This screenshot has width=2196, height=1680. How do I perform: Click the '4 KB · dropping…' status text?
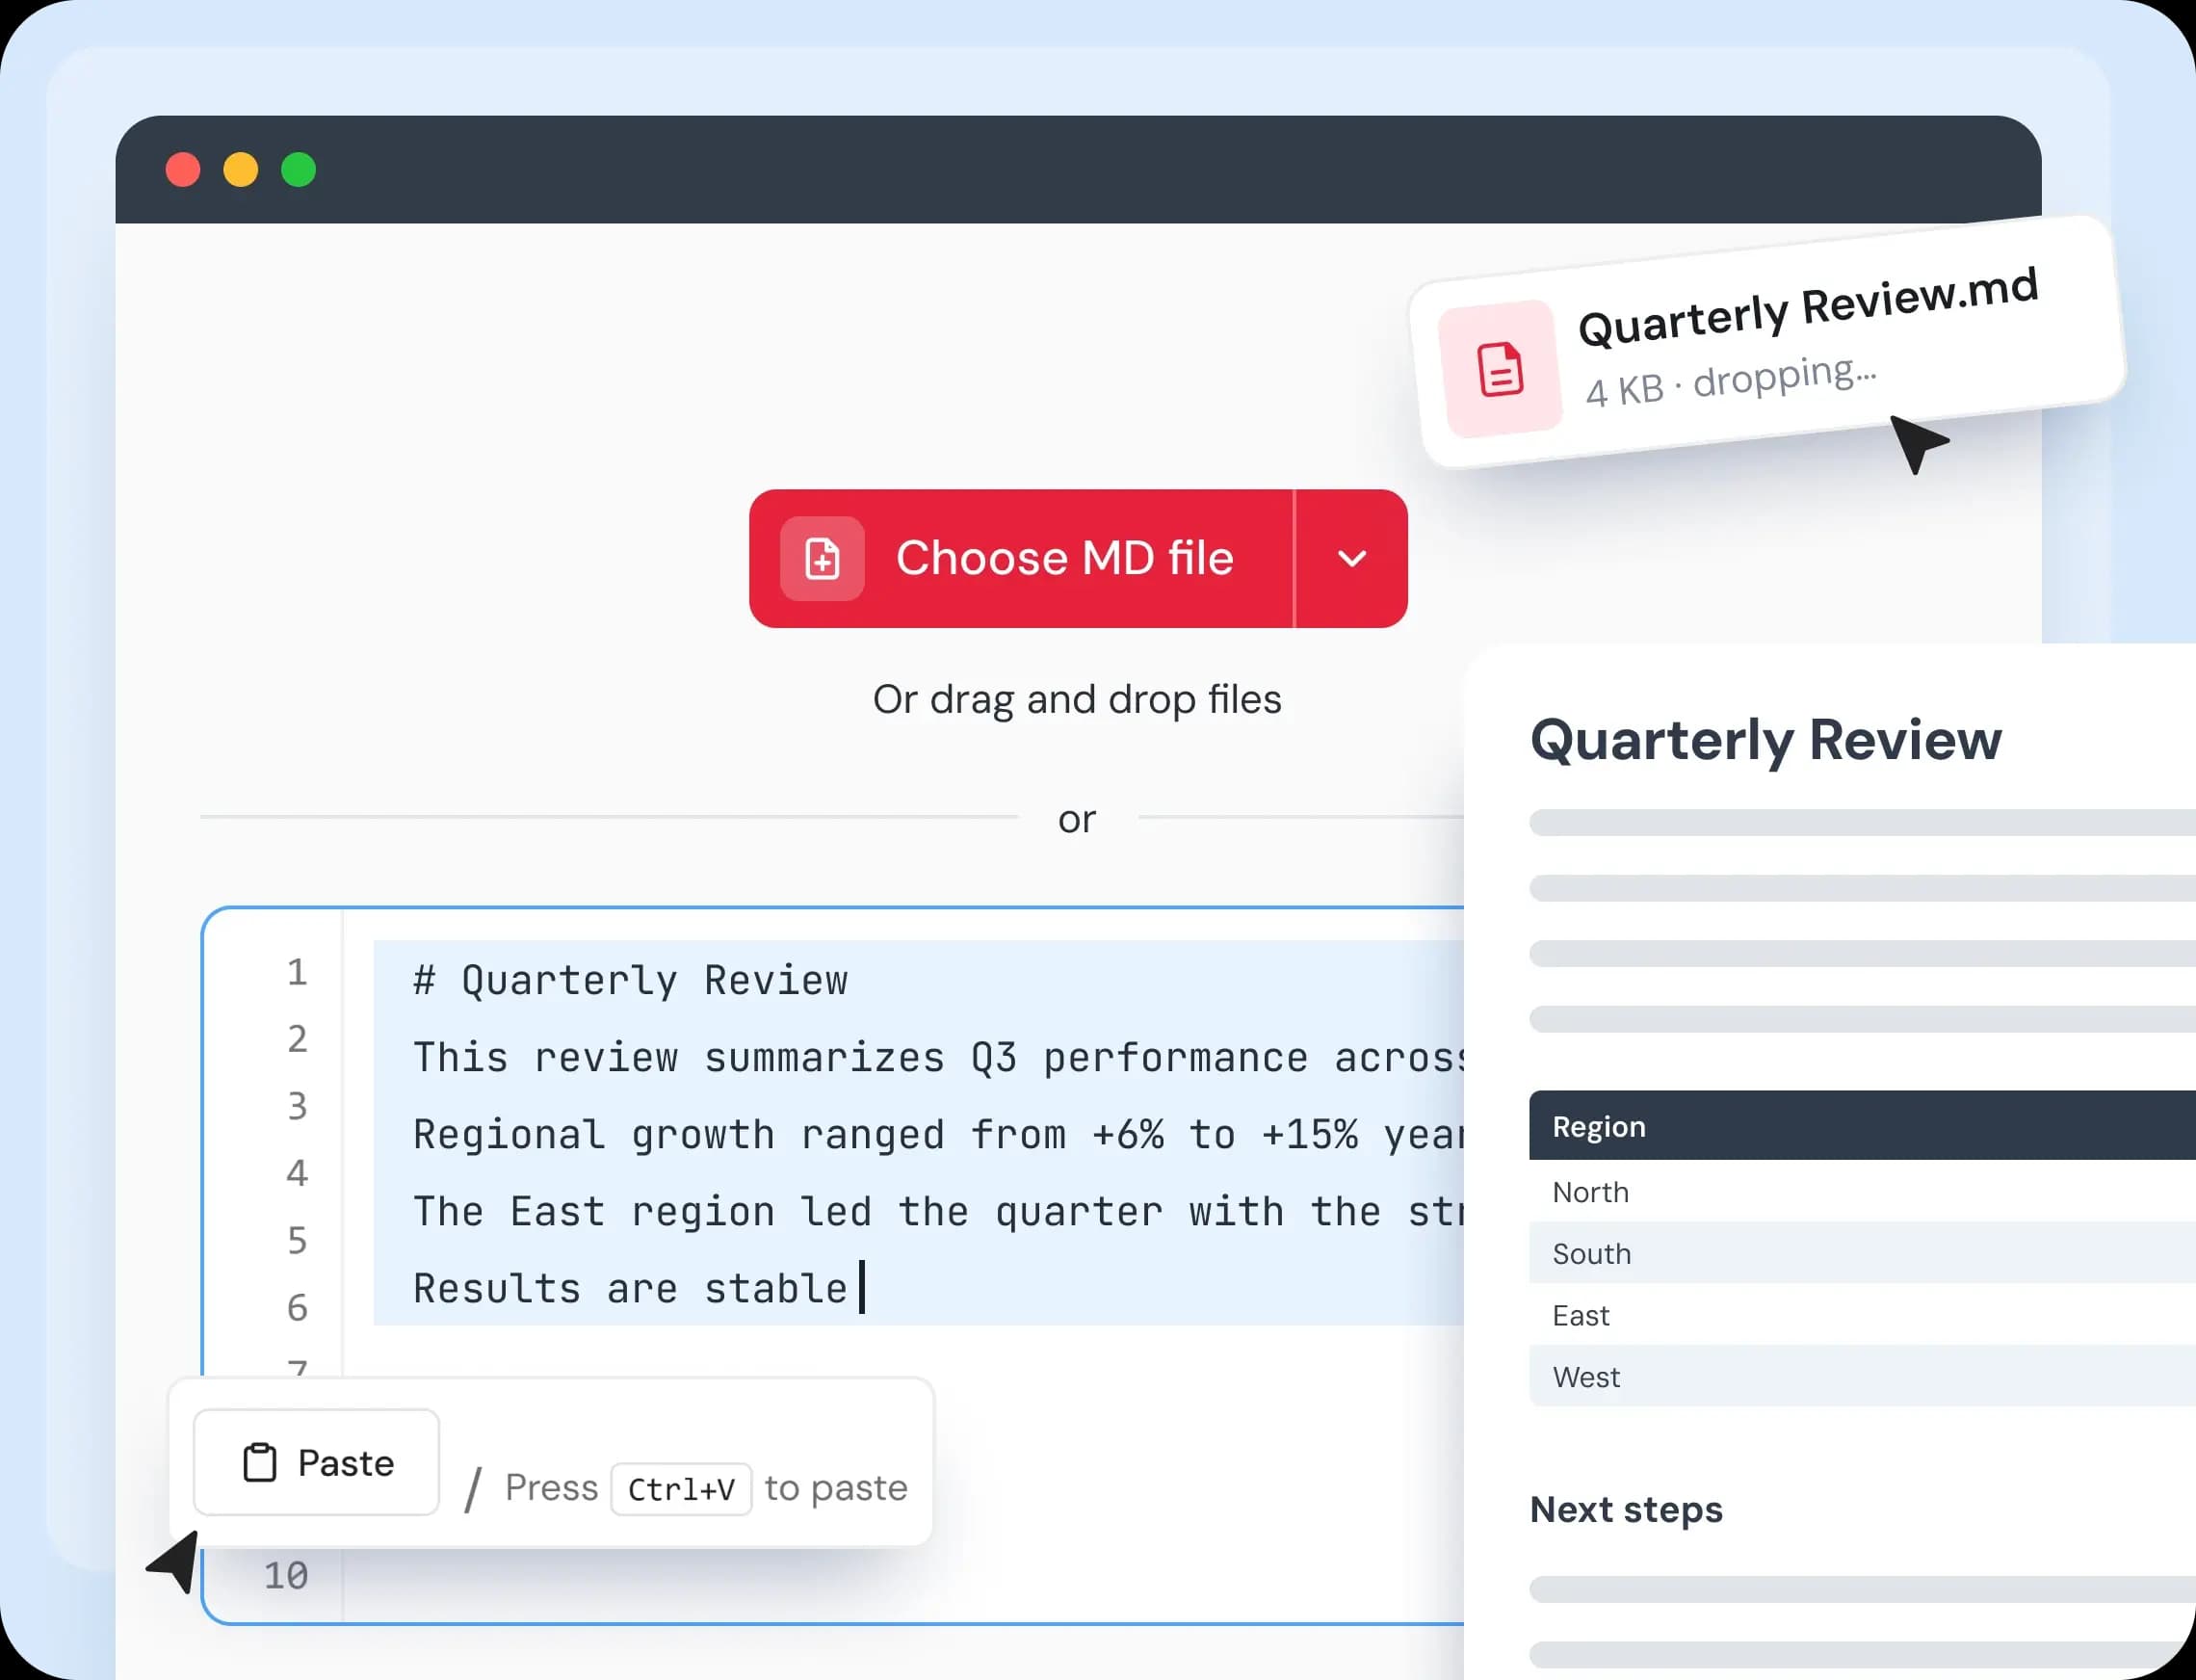(x=1731, y=380)
